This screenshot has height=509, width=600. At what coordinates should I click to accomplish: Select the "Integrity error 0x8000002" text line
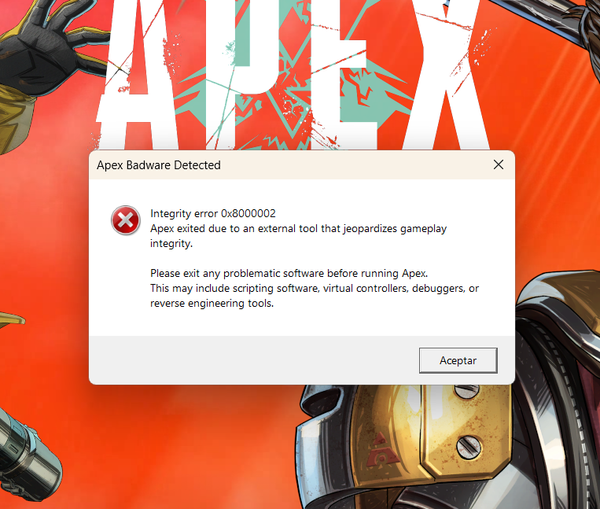pyautogui.click(x=212, y=213)
